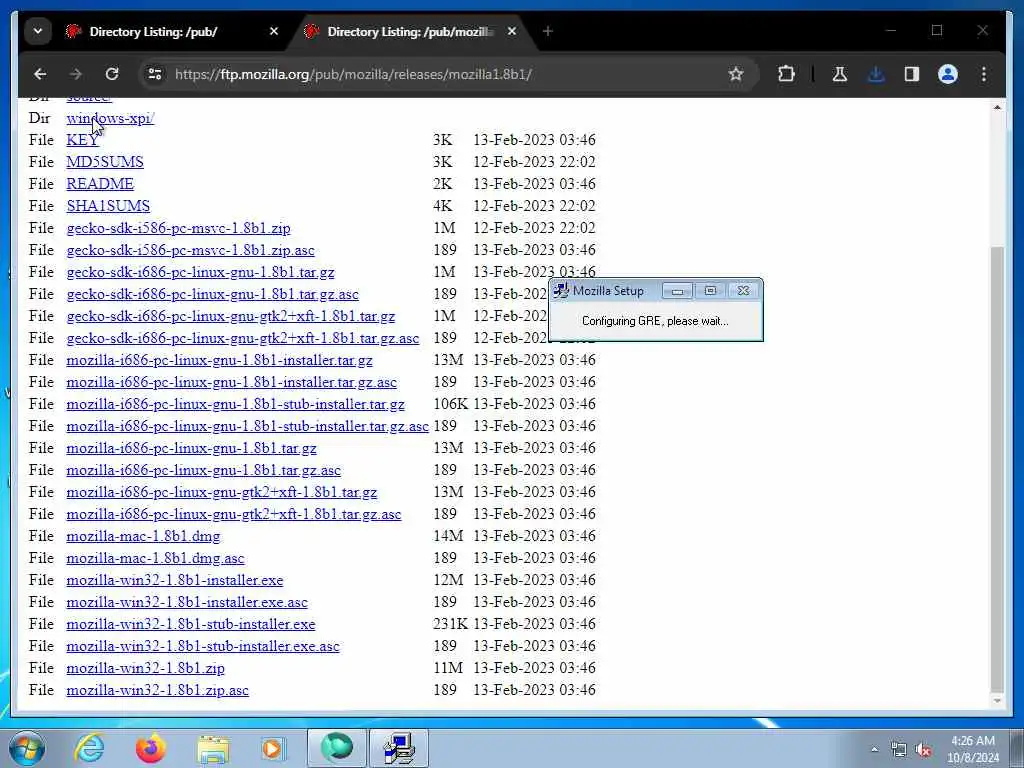Select the /pub/mozilla releases tab
Screen dimensions: 1024x768
click(x=411, y=31)
